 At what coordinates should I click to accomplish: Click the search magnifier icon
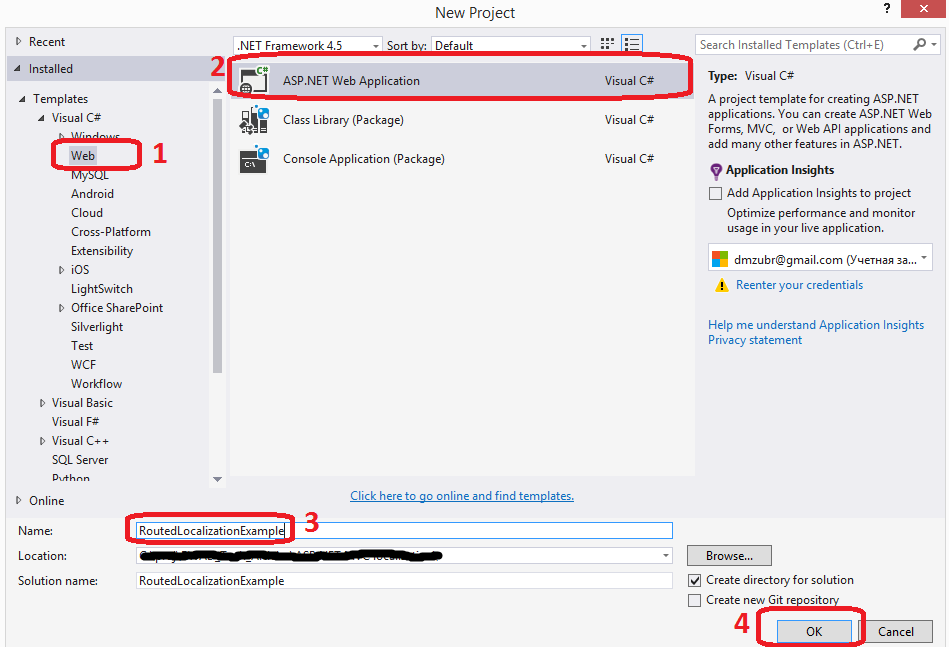click(x=919, y=44)
